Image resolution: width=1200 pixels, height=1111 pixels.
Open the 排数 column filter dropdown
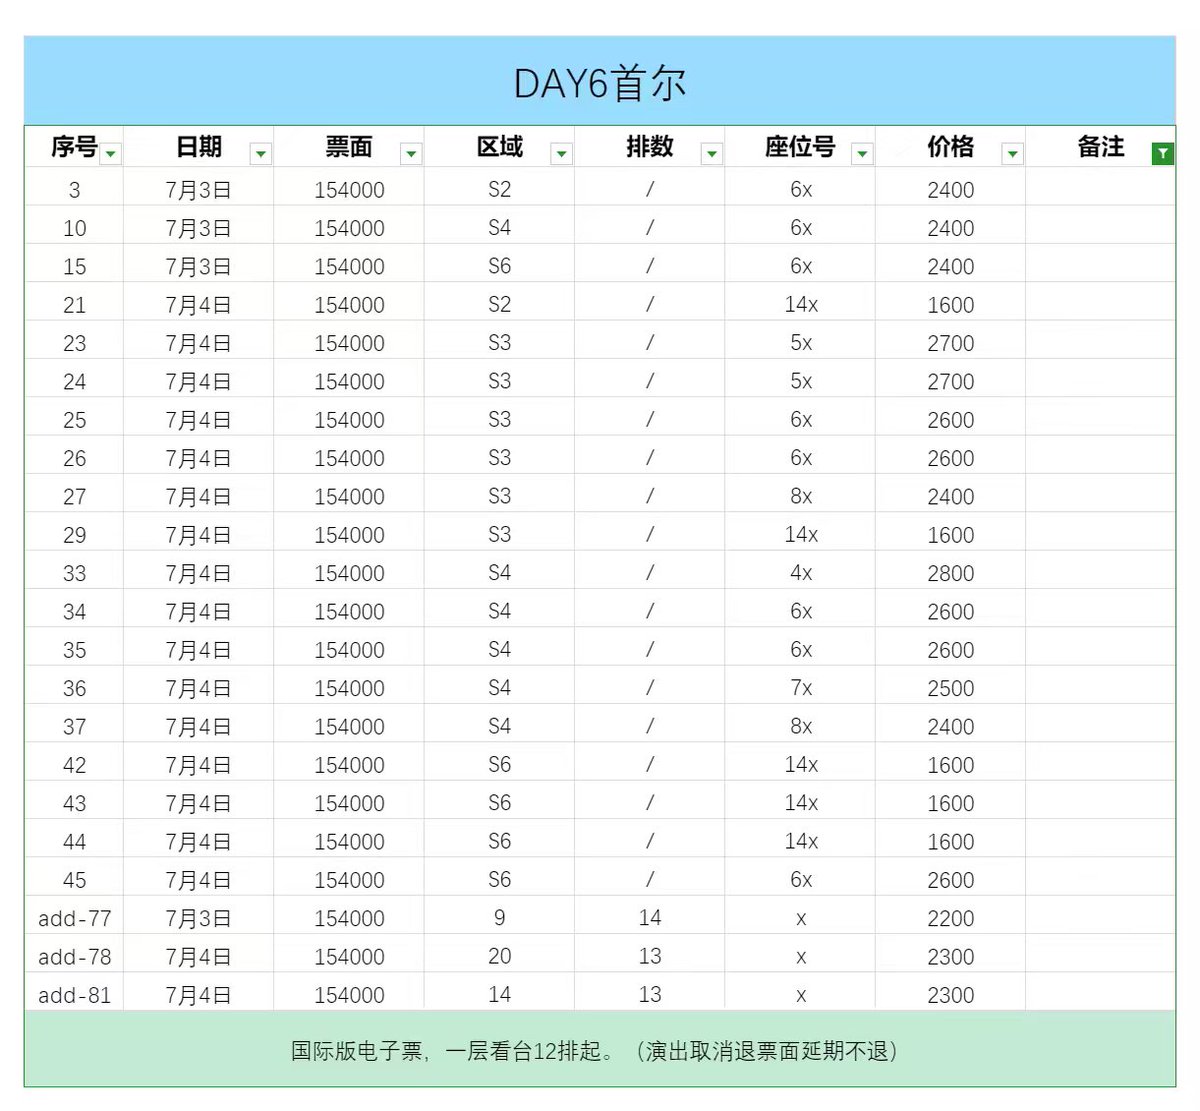(712, 154)
